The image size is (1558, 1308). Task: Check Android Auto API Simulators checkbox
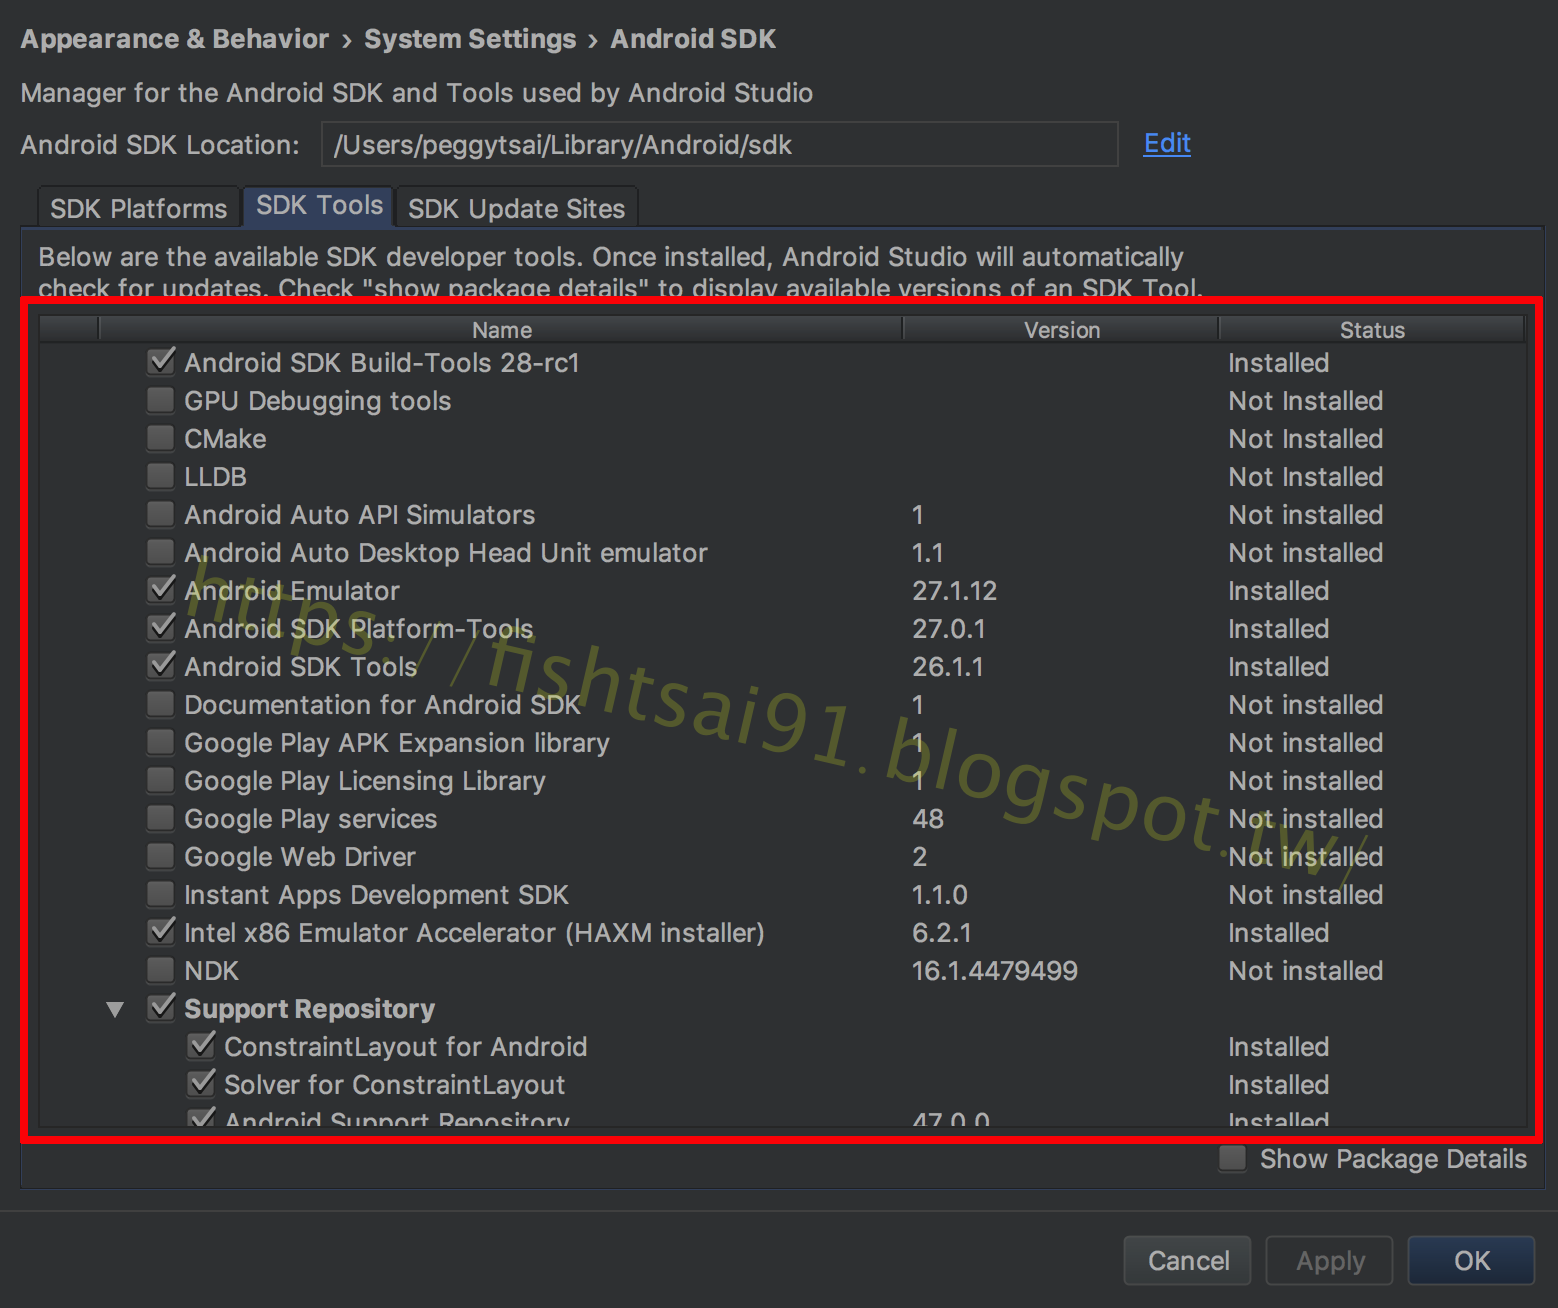[160, 514]
